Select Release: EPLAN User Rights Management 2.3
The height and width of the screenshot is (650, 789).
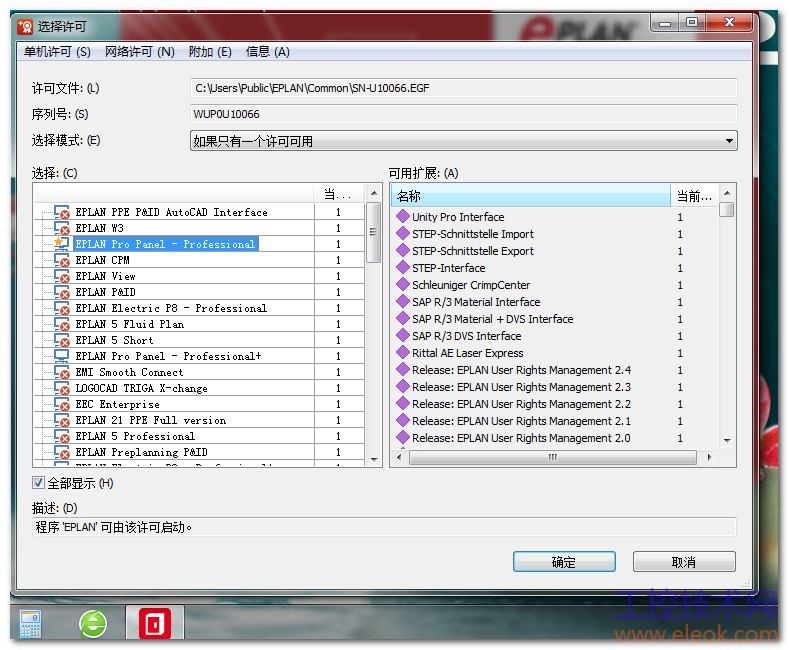(x=521, y=387)
